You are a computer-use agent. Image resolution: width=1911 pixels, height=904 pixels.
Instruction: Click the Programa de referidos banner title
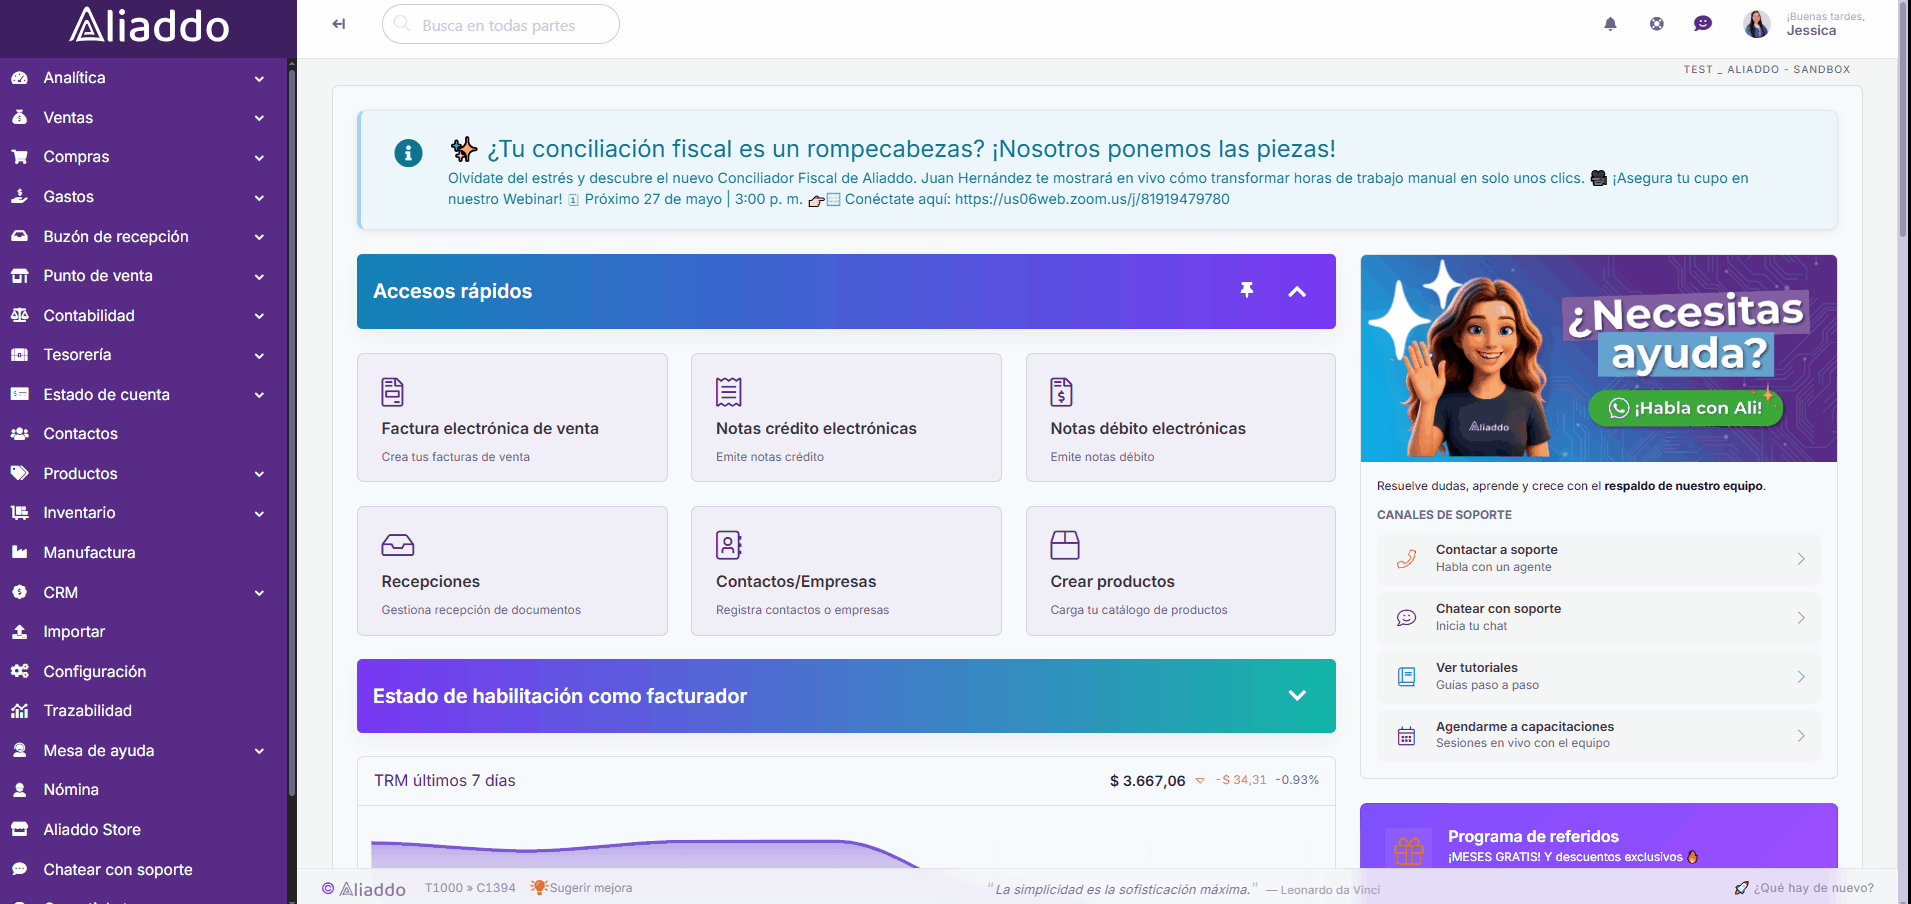(1533, 836)
